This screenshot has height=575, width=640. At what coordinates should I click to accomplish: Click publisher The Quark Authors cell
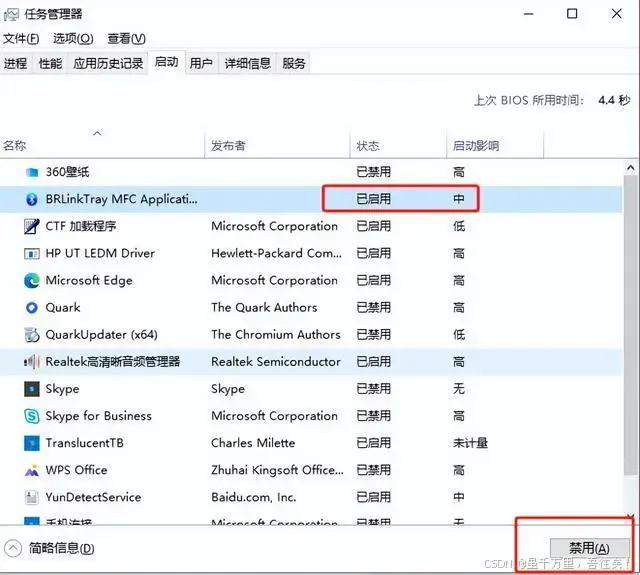coord(264,308)
